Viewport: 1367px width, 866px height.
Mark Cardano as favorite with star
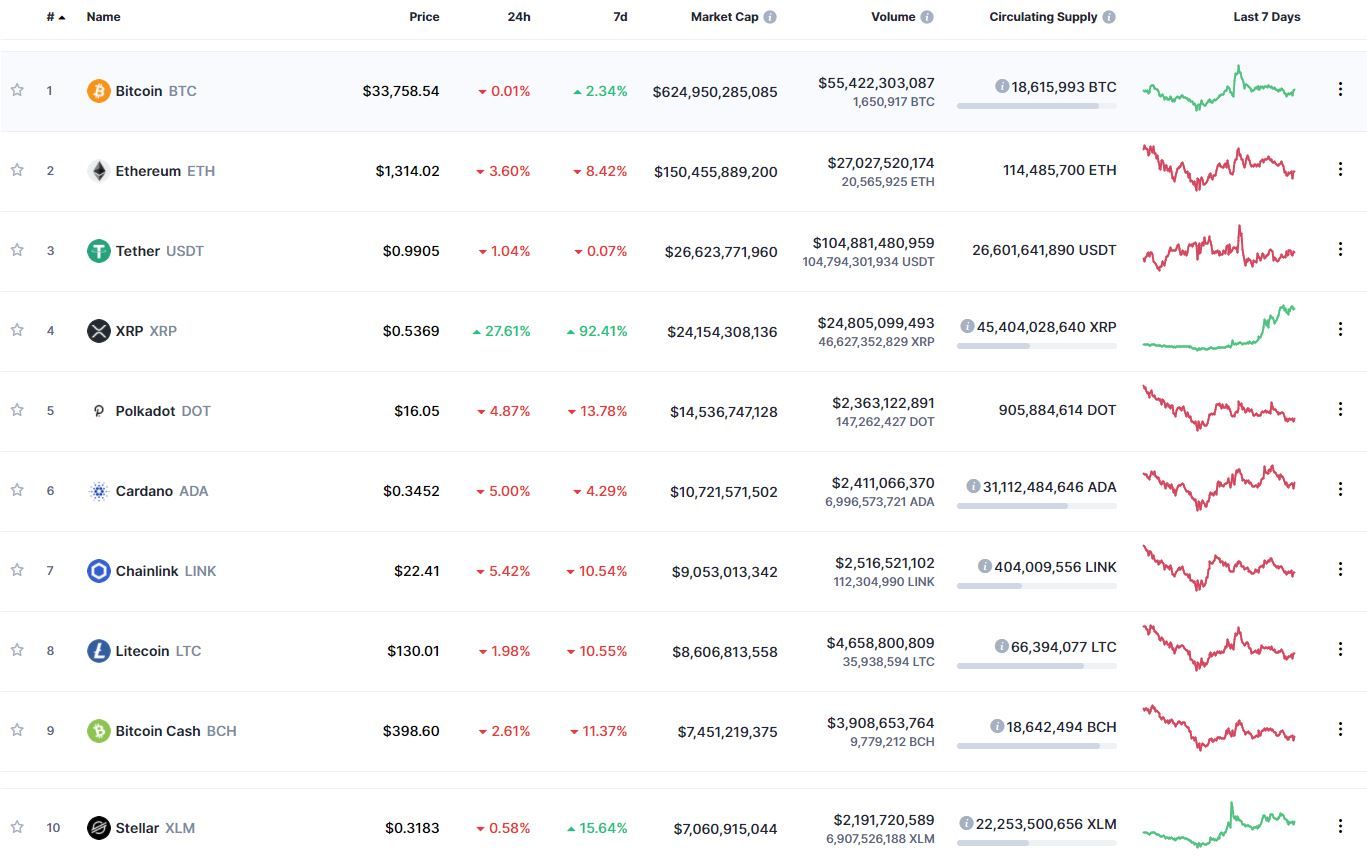pyautogui.click(x=17, y=490)
